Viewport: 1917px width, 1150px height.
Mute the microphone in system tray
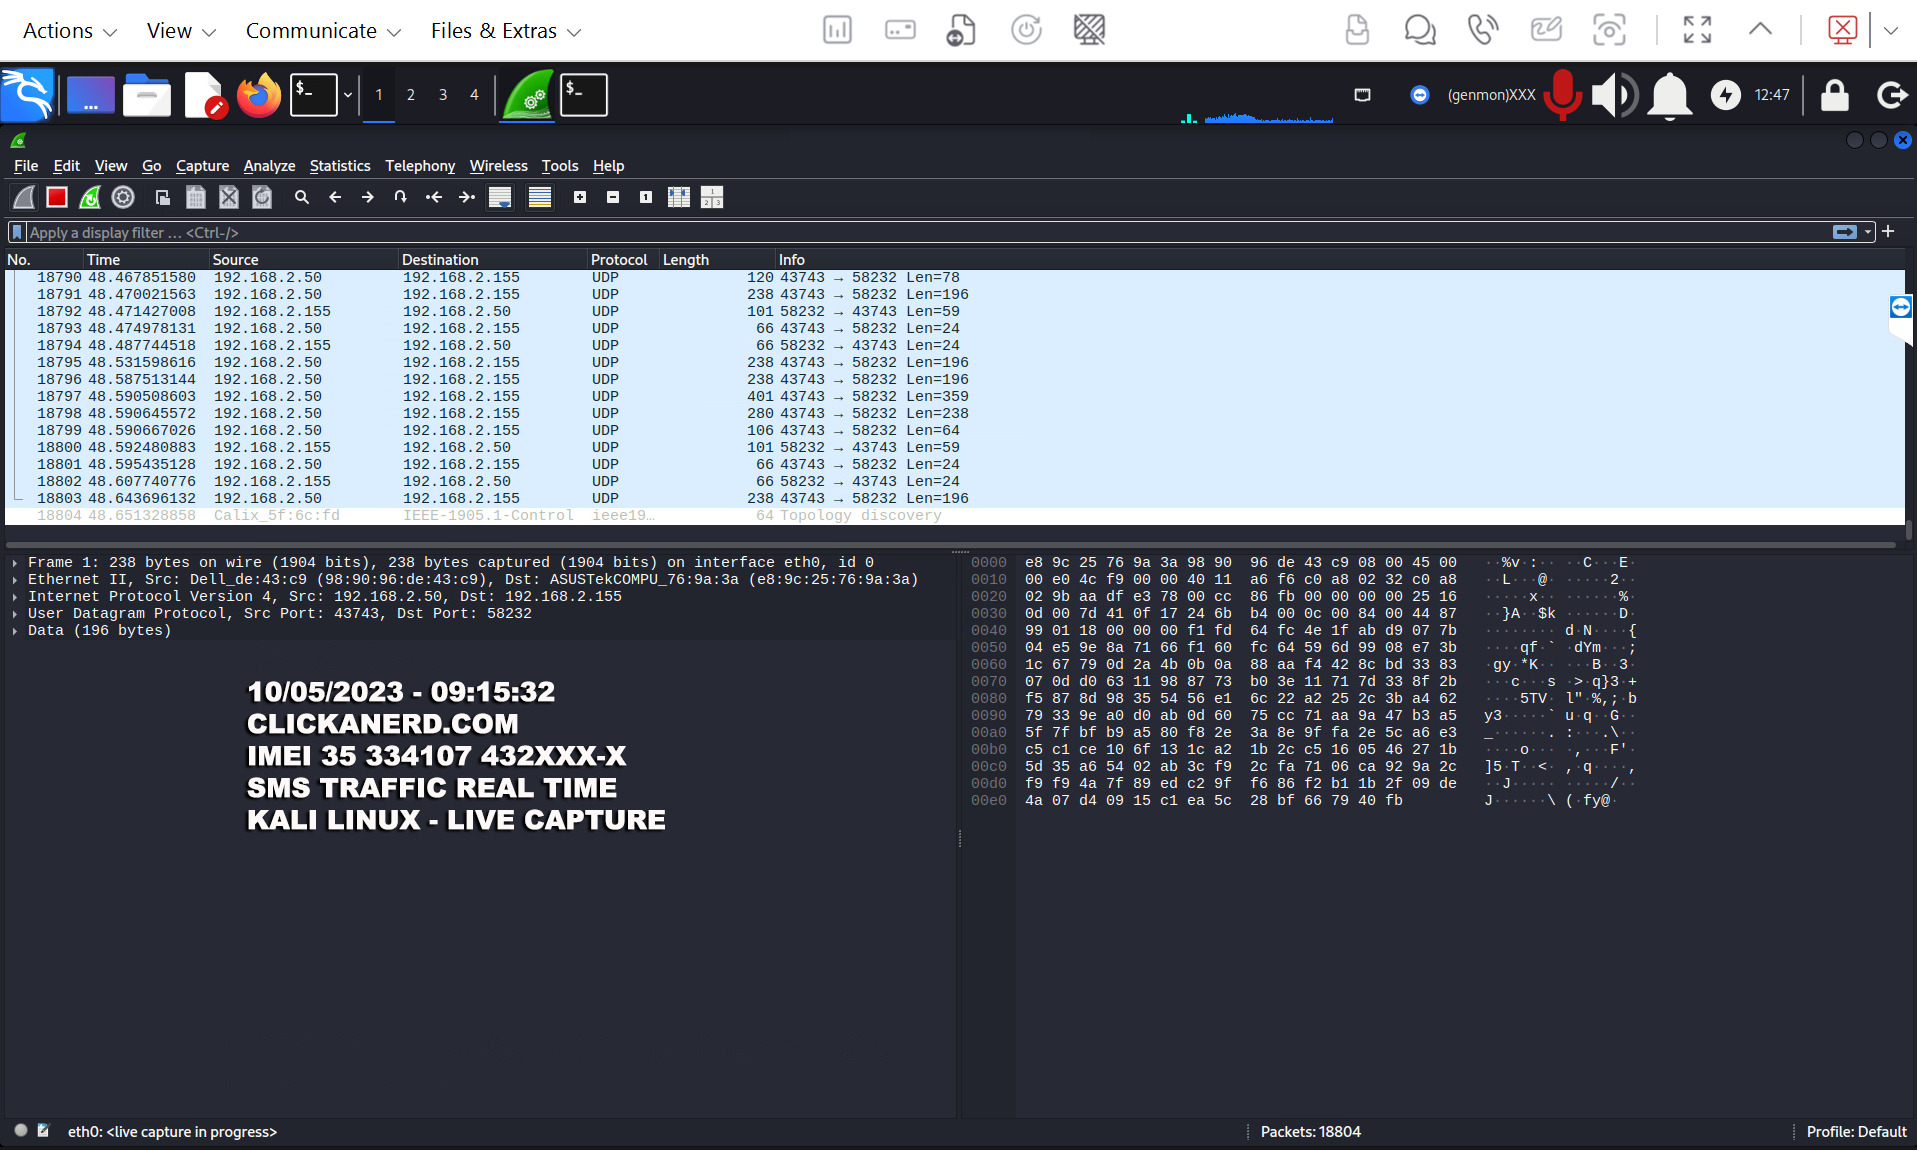coord(1561,95)
